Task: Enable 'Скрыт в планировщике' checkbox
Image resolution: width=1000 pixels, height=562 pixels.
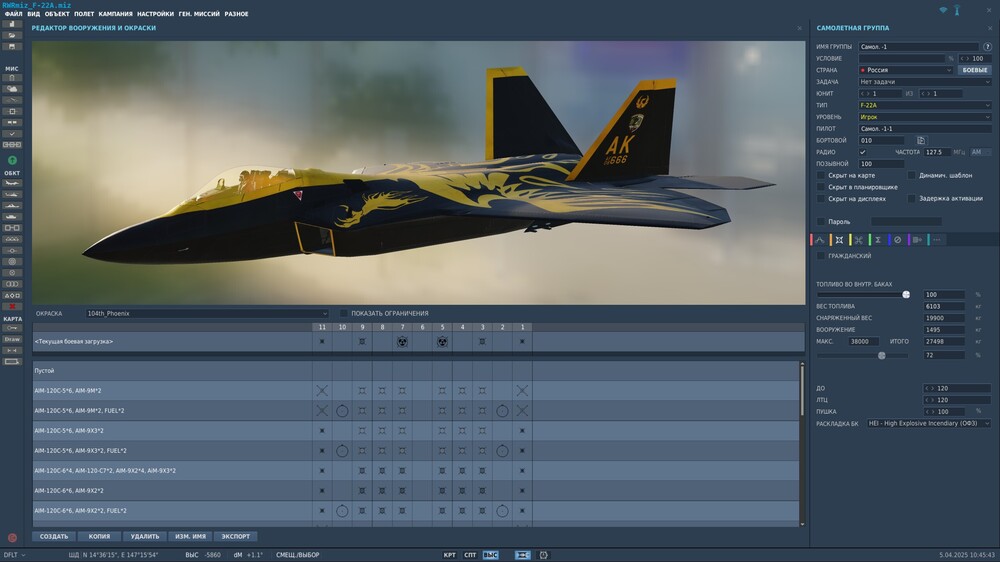Action: (x=821, y=187)
